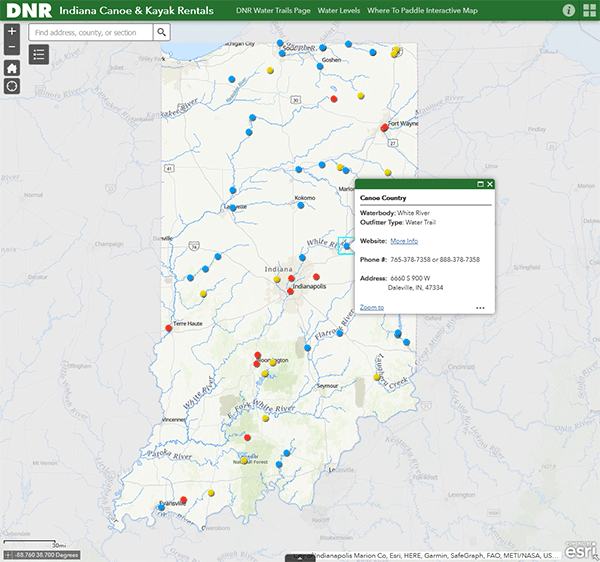
Task: Click the search magnifier icon
Action: (x=162, y=32)
